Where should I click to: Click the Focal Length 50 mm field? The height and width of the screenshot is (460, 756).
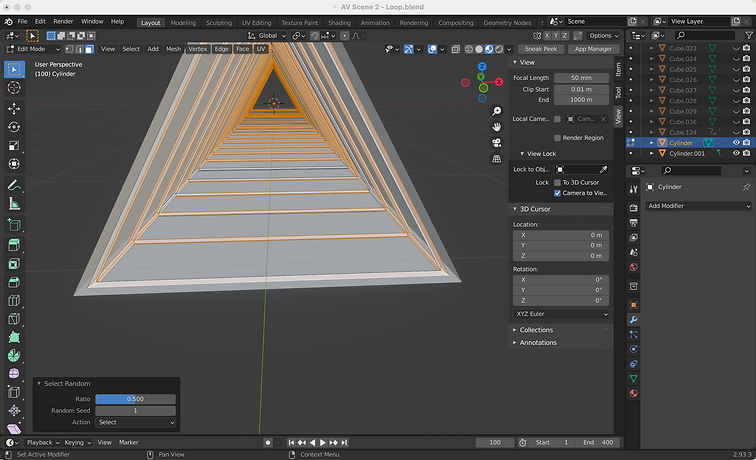(x=581, y=78)
